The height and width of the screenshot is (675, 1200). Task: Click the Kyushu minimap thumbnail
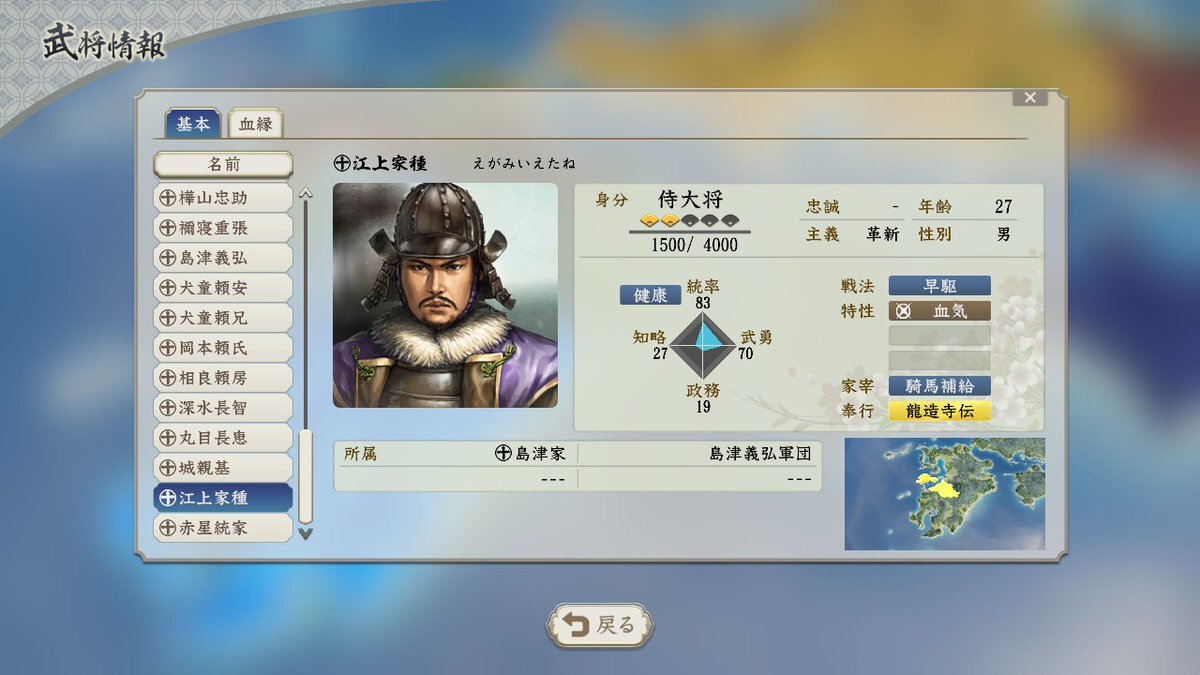point(944,494)
